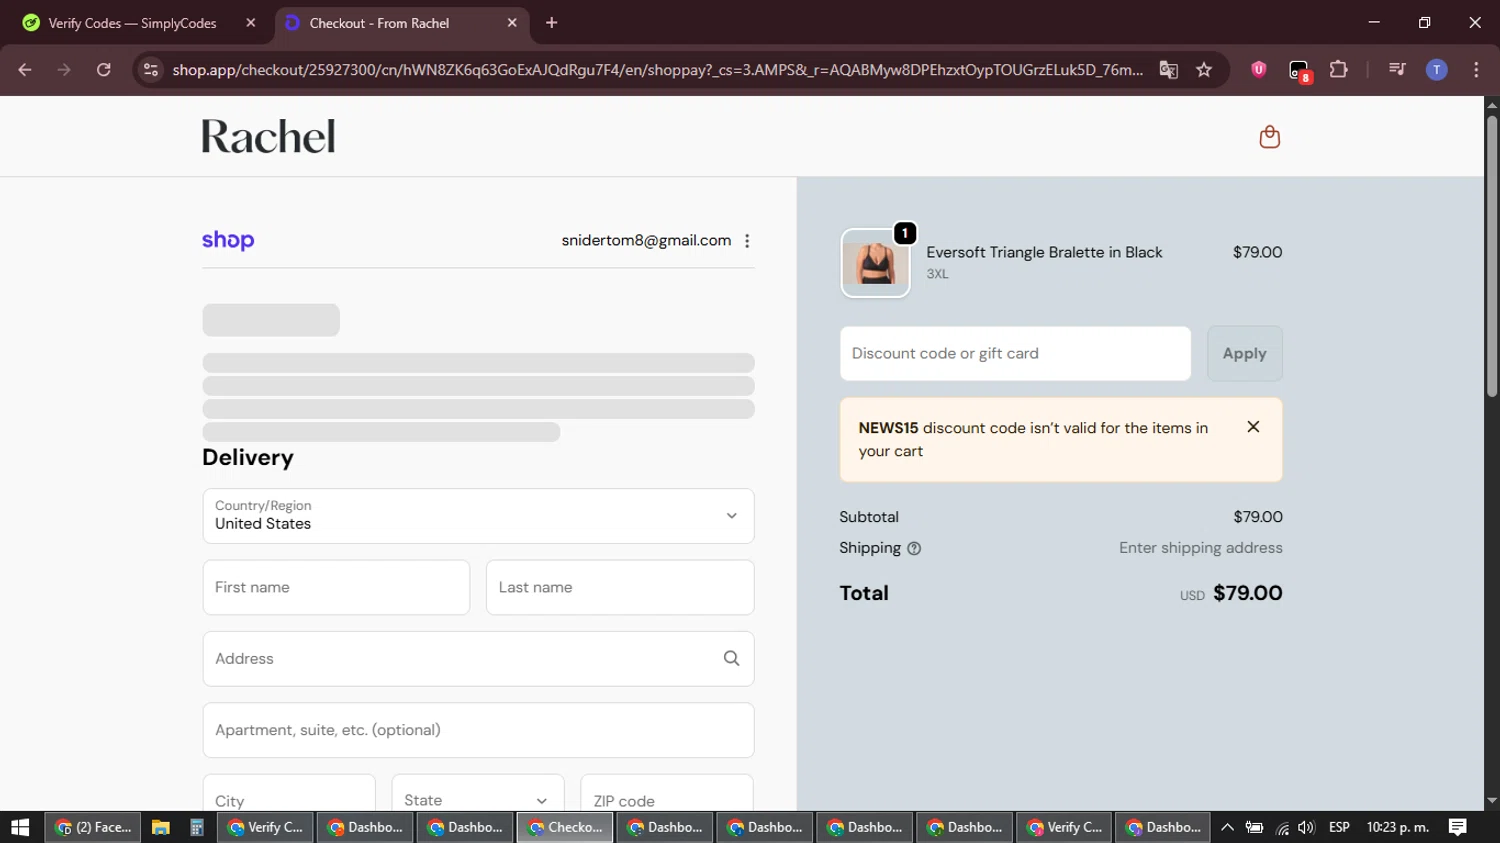Click the browser address bar URL
1500x843 pixels.
tap(657, 69)
